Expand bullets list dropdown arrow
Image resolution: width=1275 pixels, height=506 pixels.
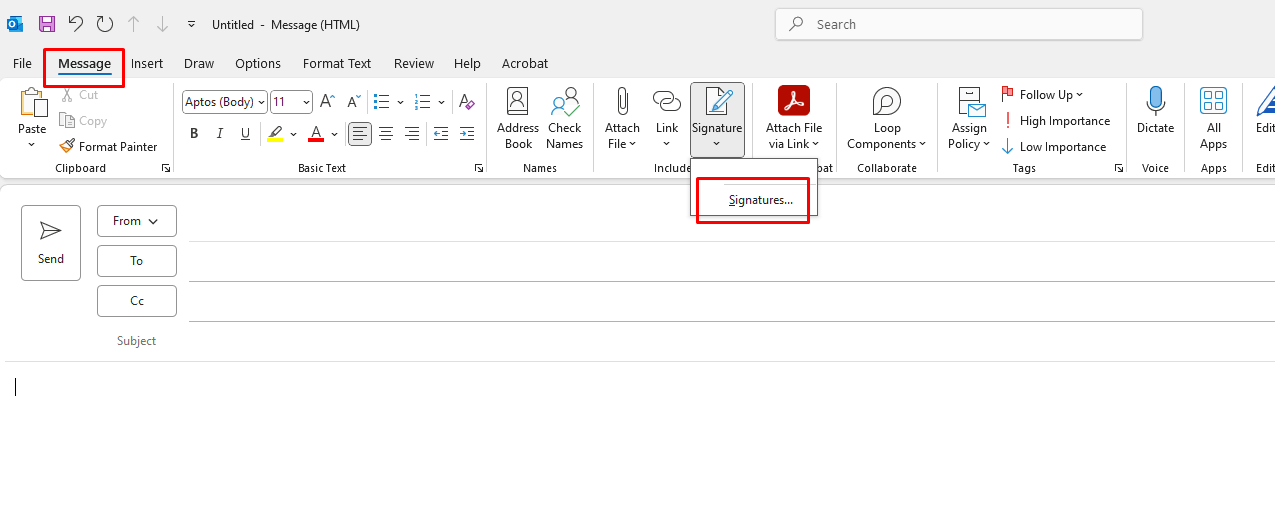click(401, 102)
